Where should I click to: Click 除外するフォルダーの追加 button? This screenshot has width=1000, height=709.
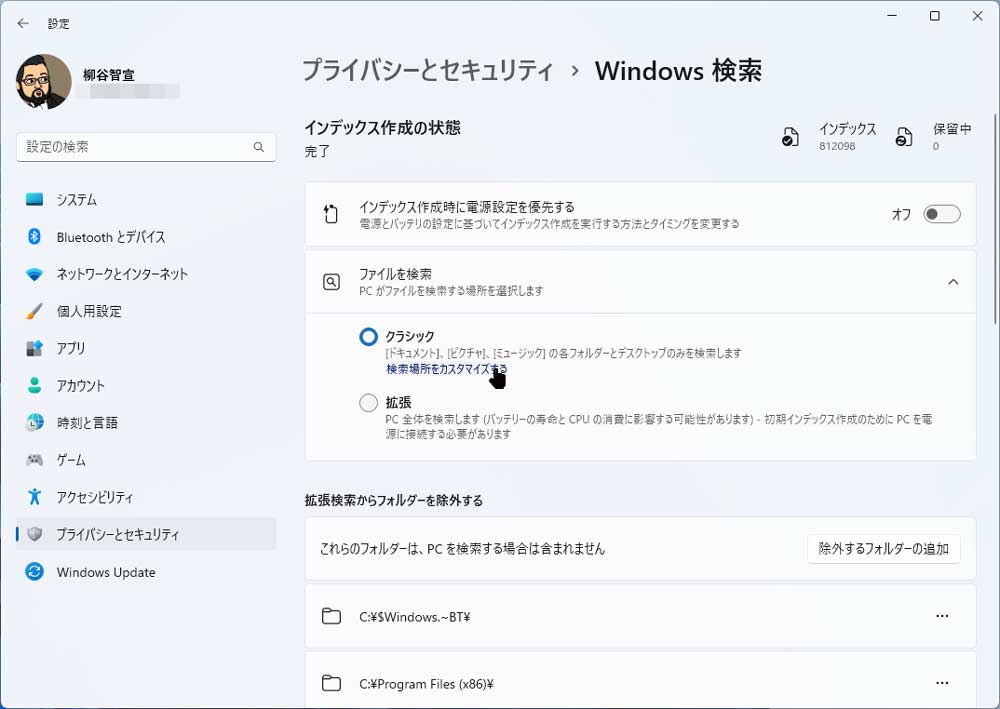point(884,549)
